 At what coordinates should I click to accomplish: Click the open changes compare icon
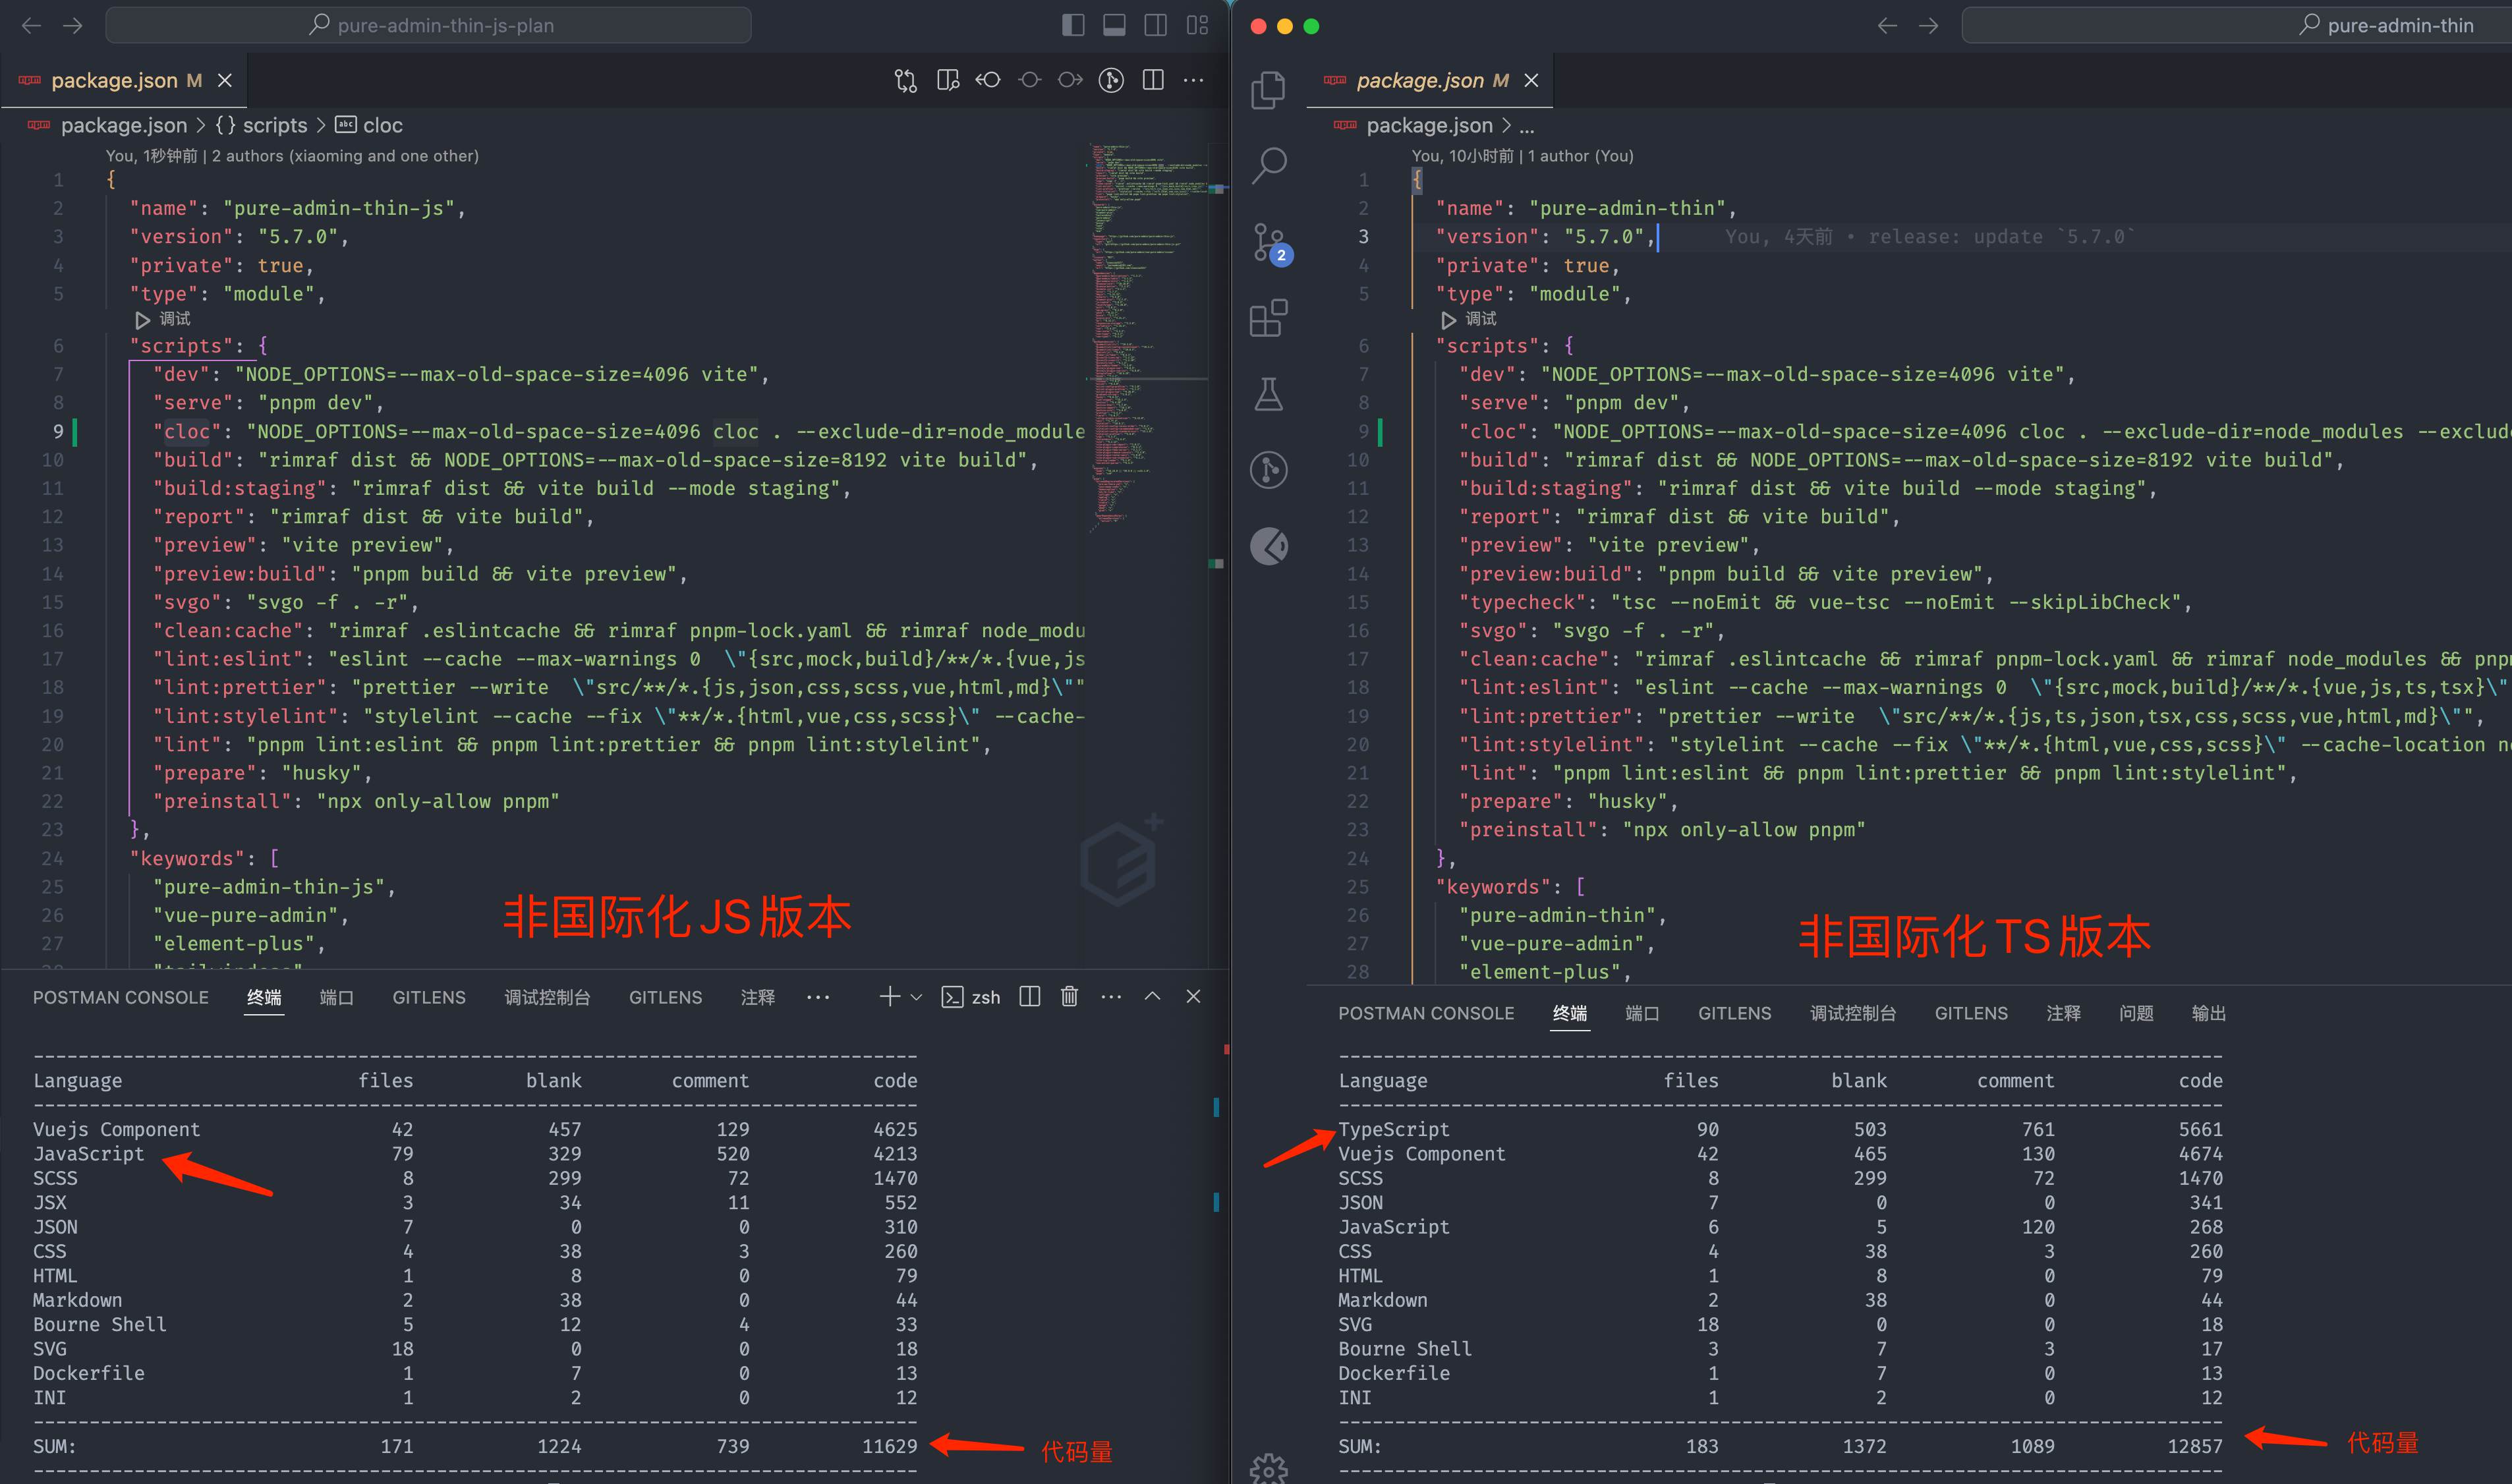pos(905,80)
